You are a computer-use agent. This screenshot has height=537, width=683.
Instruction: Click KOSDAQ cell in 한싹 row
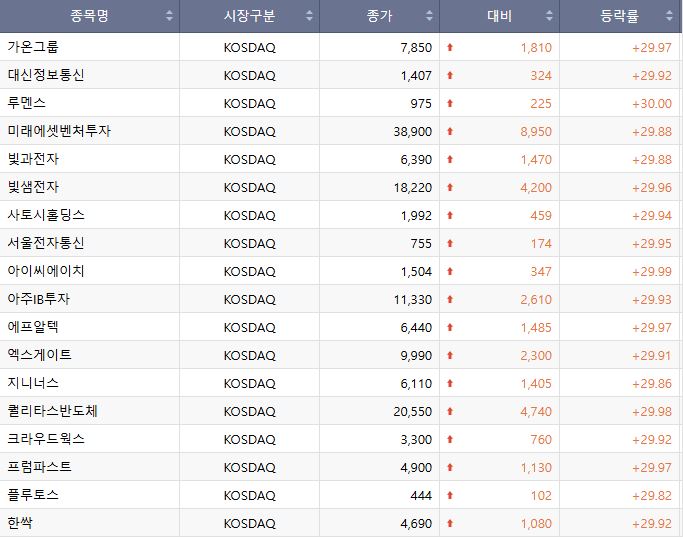(250, 523)
